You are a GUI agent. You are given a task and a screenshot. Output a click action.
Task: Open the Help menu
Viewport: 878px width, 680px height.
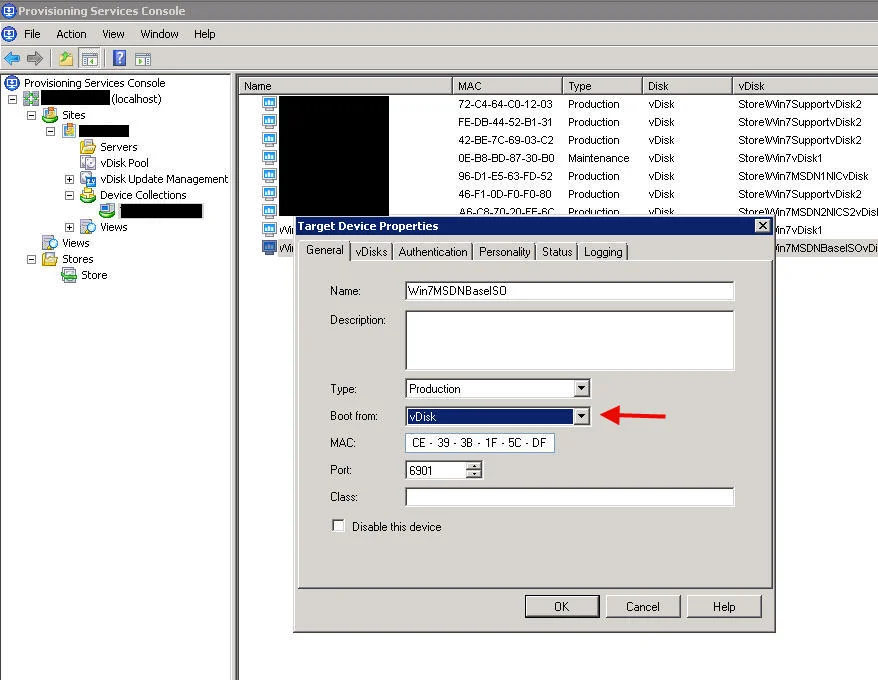click(x=204, y=34)
